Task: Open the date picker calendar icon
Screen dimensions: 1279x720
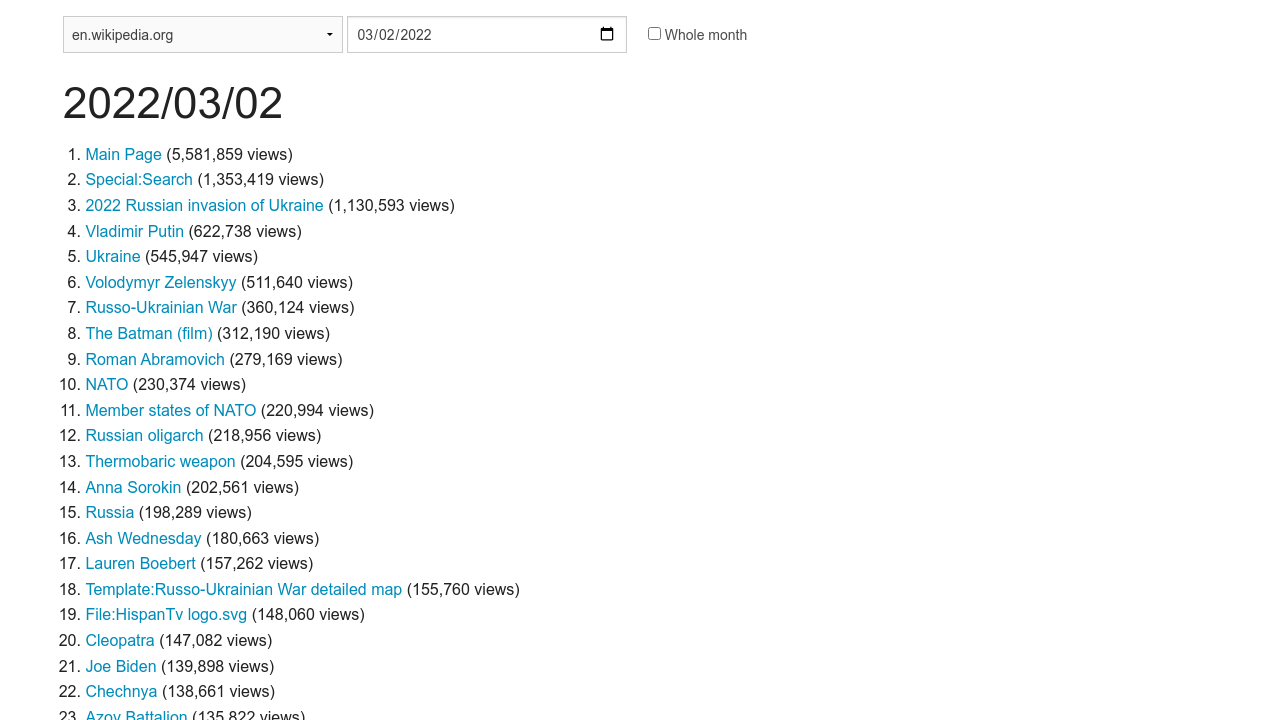Action: tap(607, 35)
